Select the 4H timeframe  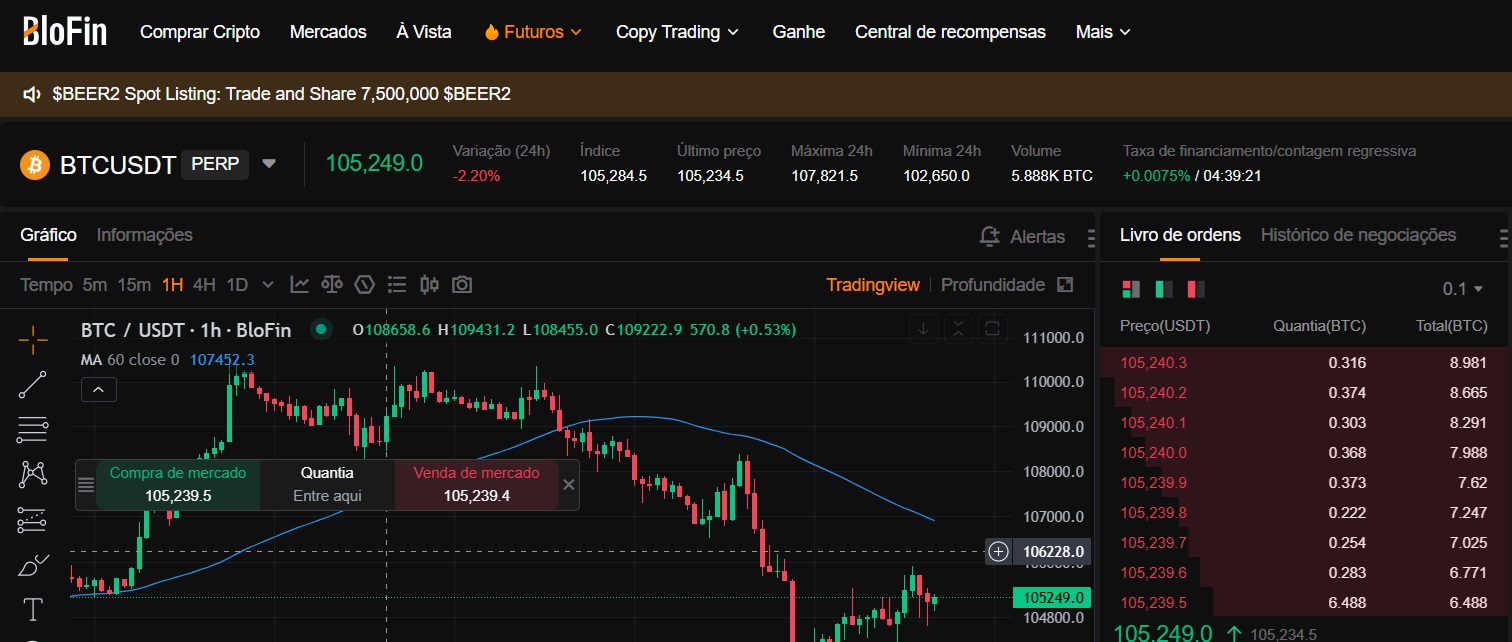pos(204,285)
